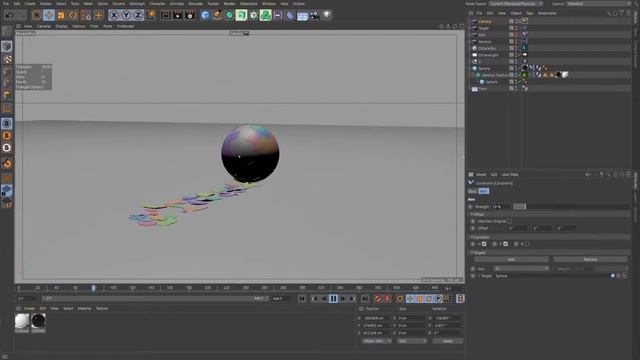The width and height of the screenshot is (640, 360).
Task: Click the Strength percentage field
Action: tap(501, 207)
